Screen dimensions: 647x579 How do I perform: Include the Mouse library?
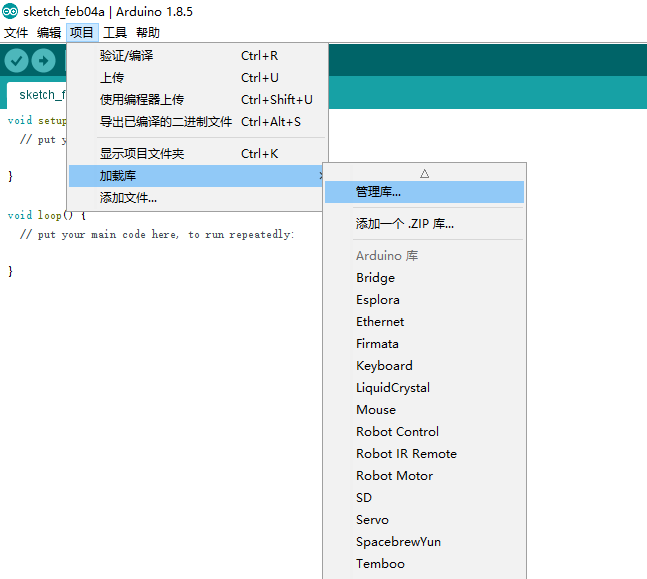[x=424, y=409]
